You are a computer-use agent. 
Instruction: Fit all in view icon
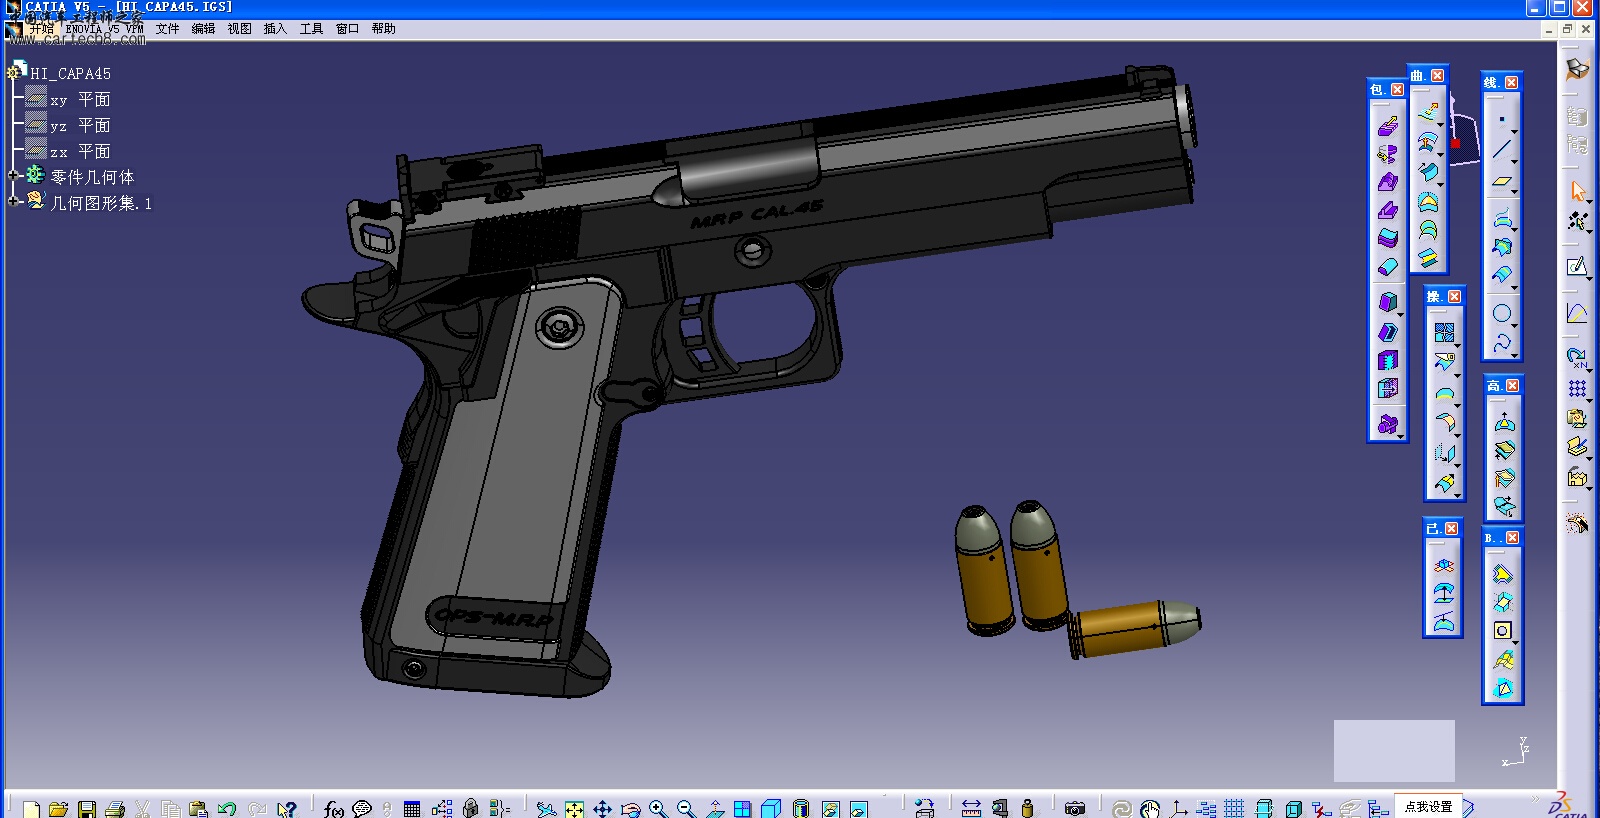point(574,809)
